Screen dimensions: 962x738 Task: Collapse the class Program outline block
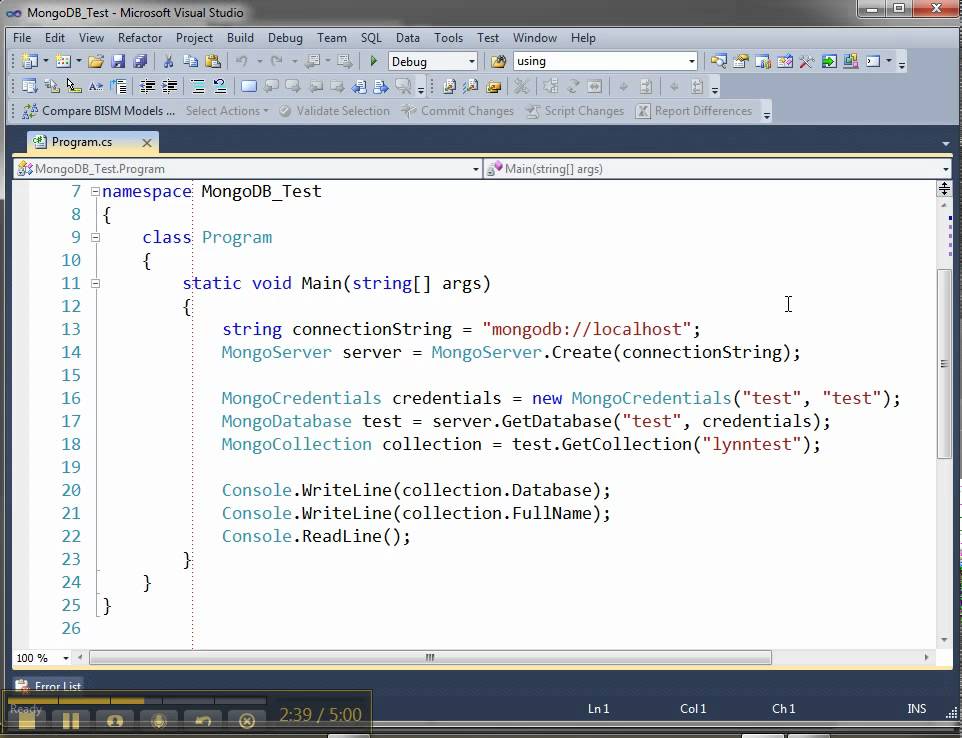[95, 237]
